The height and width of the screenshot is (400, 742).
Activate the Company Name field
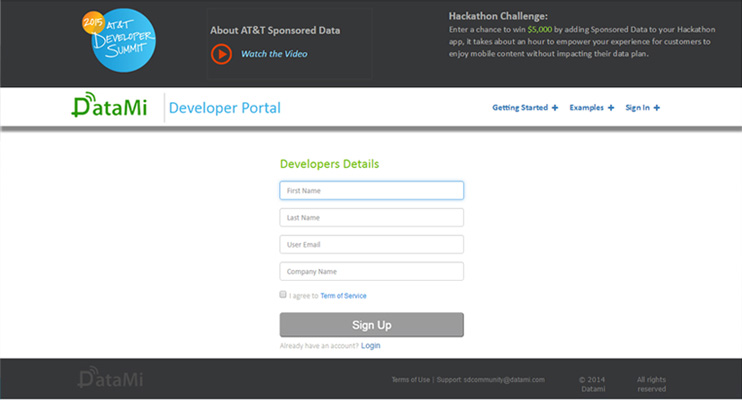(x=371, y=271)
